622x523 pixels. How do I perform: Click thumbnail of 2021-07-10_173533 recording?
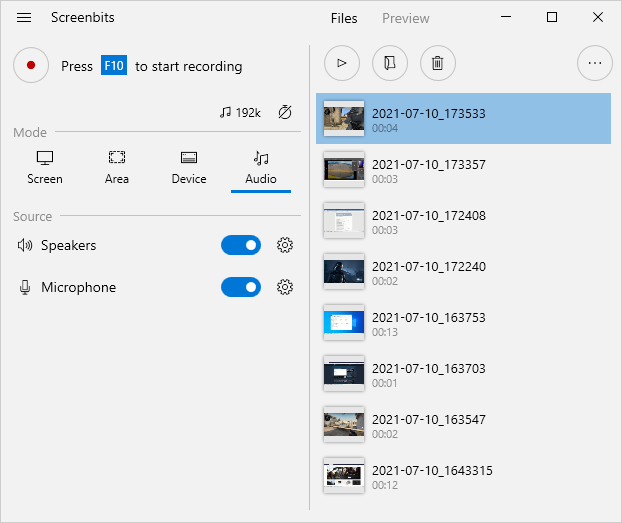(x=344, y=118)
